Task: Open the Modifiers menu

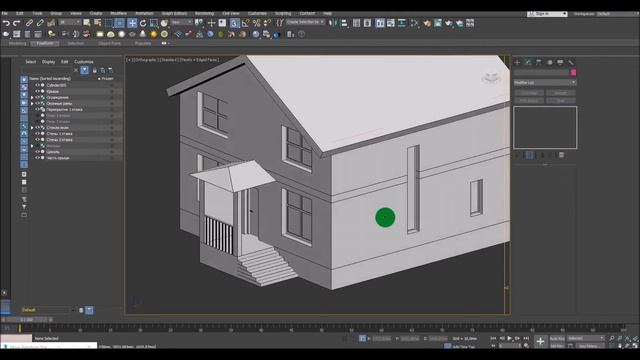Action: coord(118,13)
